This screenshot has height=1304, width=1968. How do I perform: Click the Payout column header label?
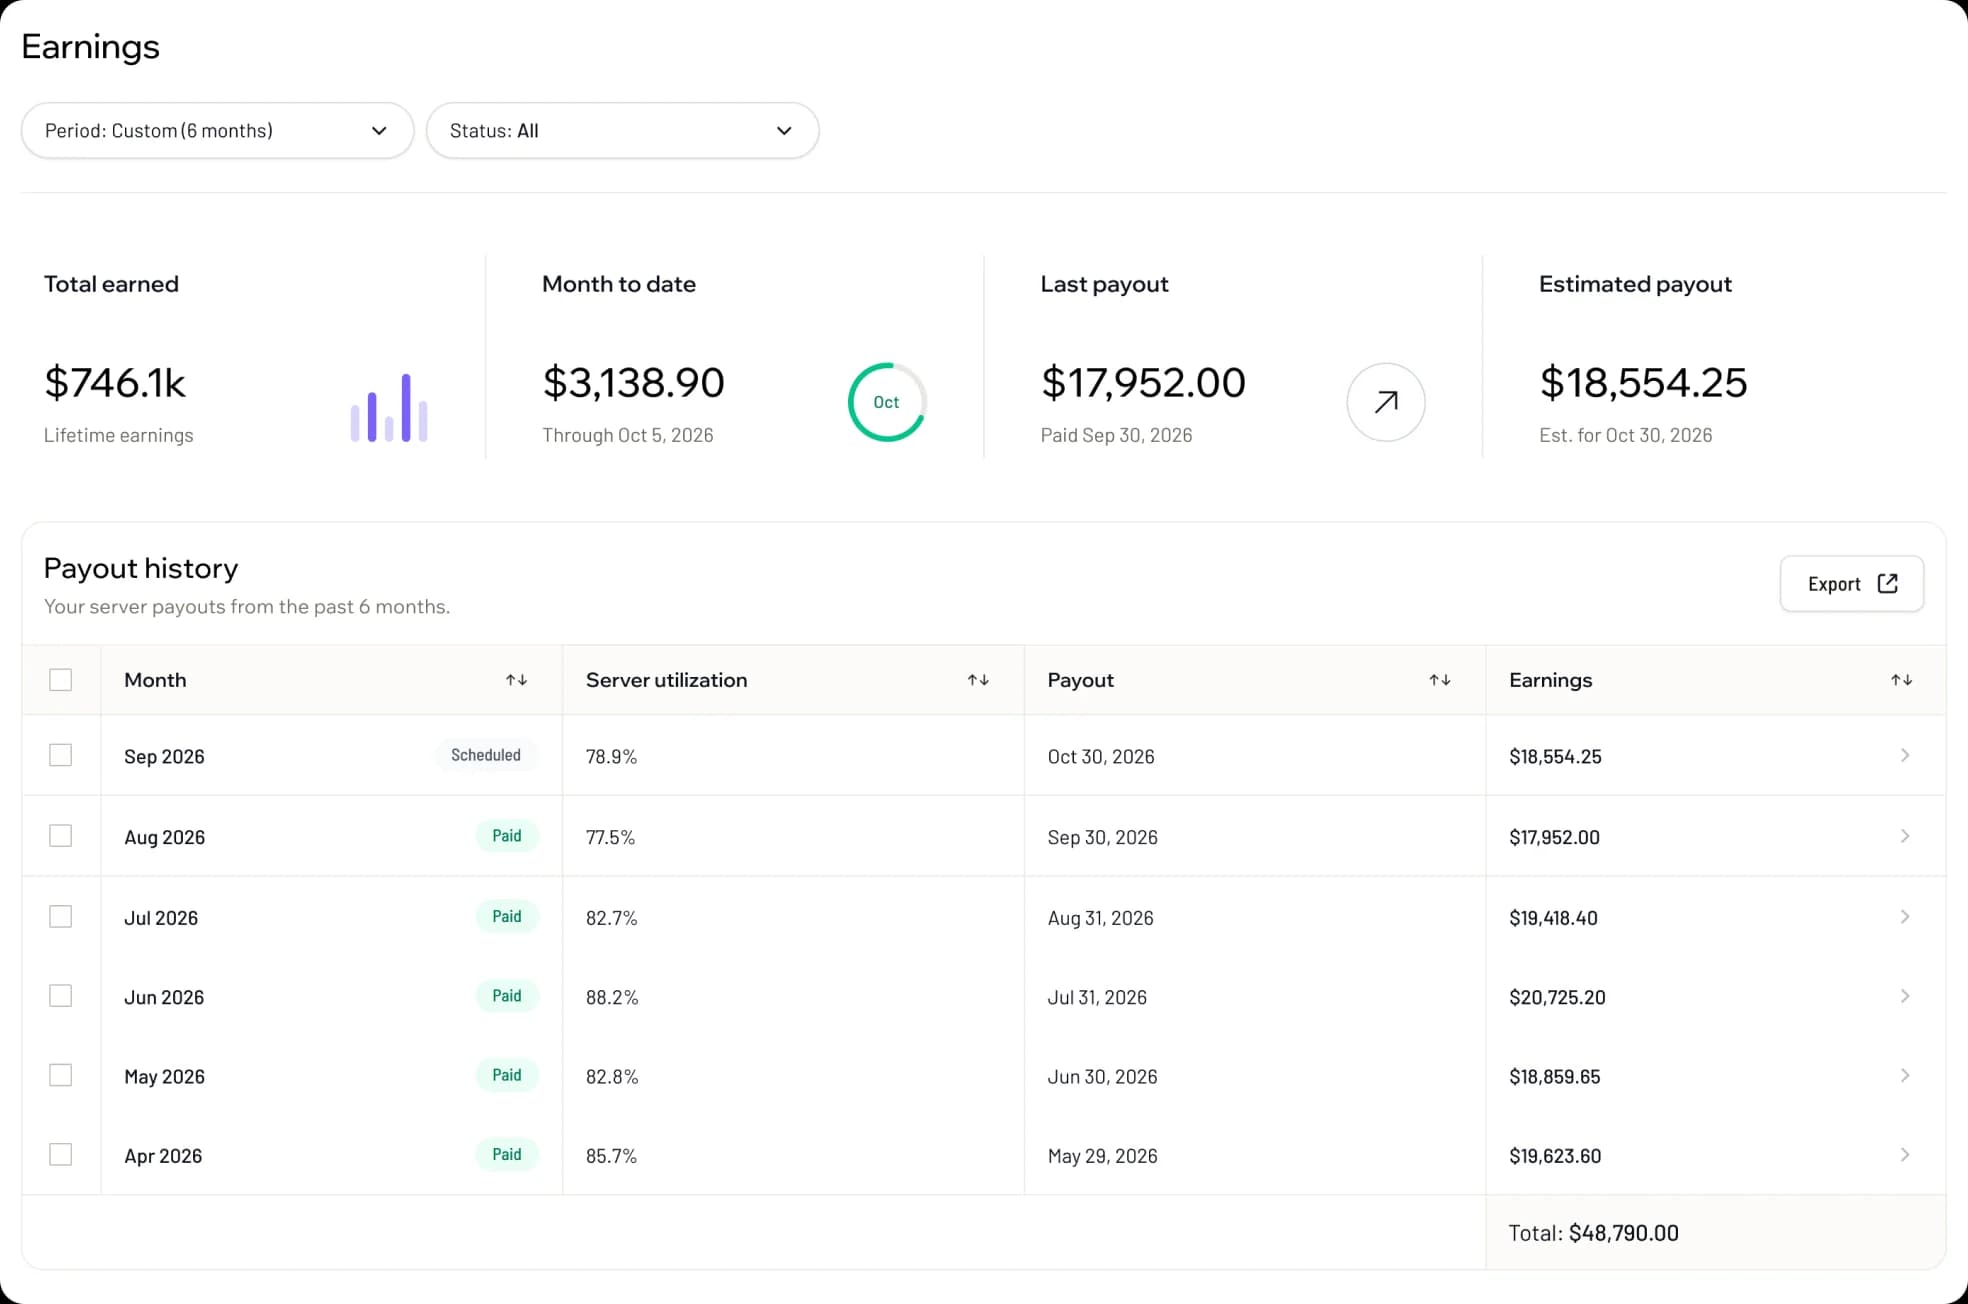(x=1080, y=680)
